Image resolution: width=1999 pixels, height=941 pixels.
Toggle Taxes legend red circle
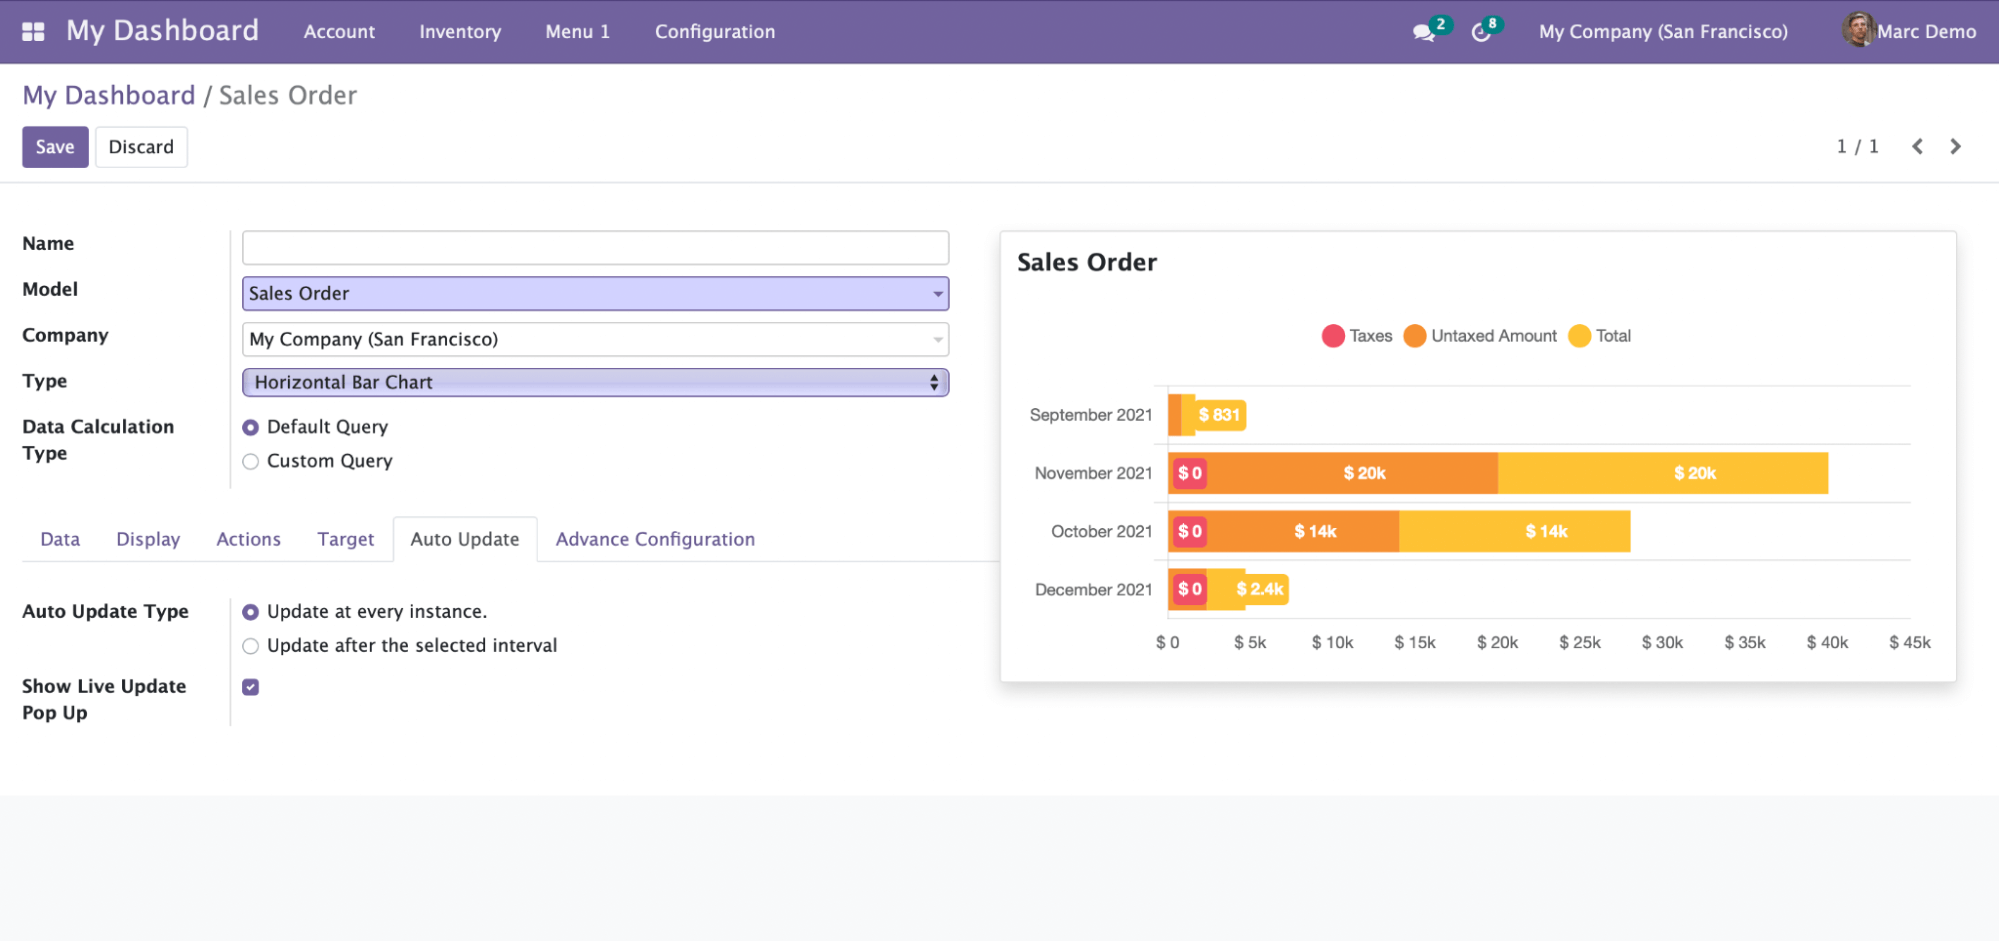click(x=1332, y=336)
